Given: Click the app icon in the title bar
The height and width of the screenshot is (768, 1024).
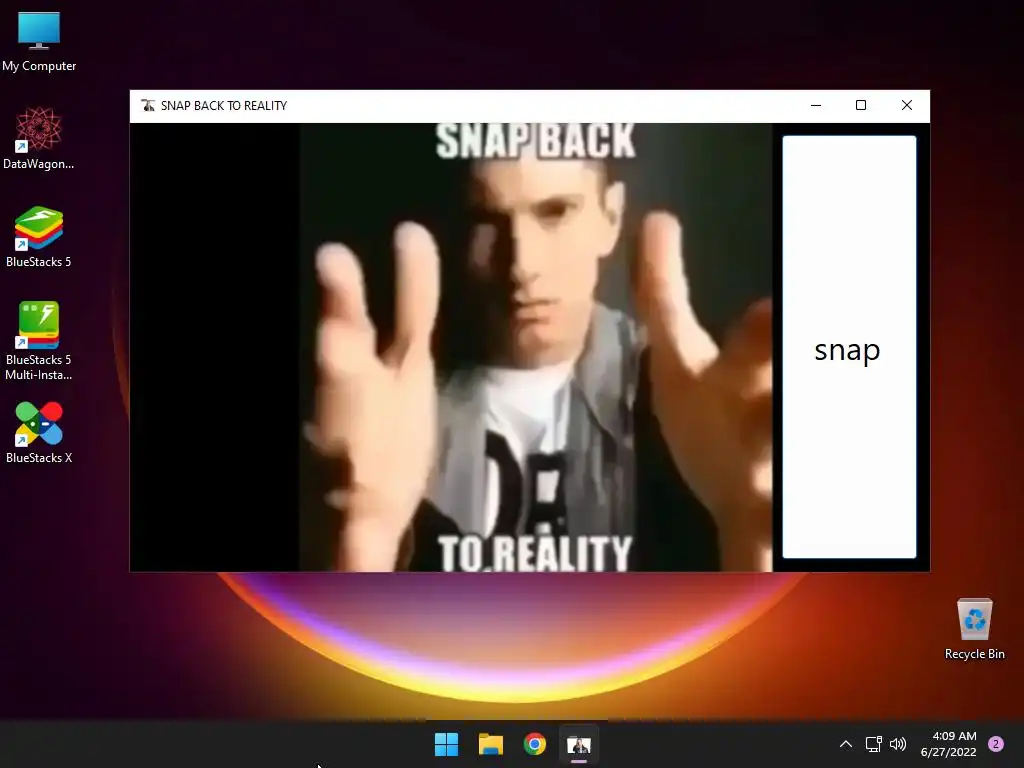Looking at the screenshot, I should [148, 105].
